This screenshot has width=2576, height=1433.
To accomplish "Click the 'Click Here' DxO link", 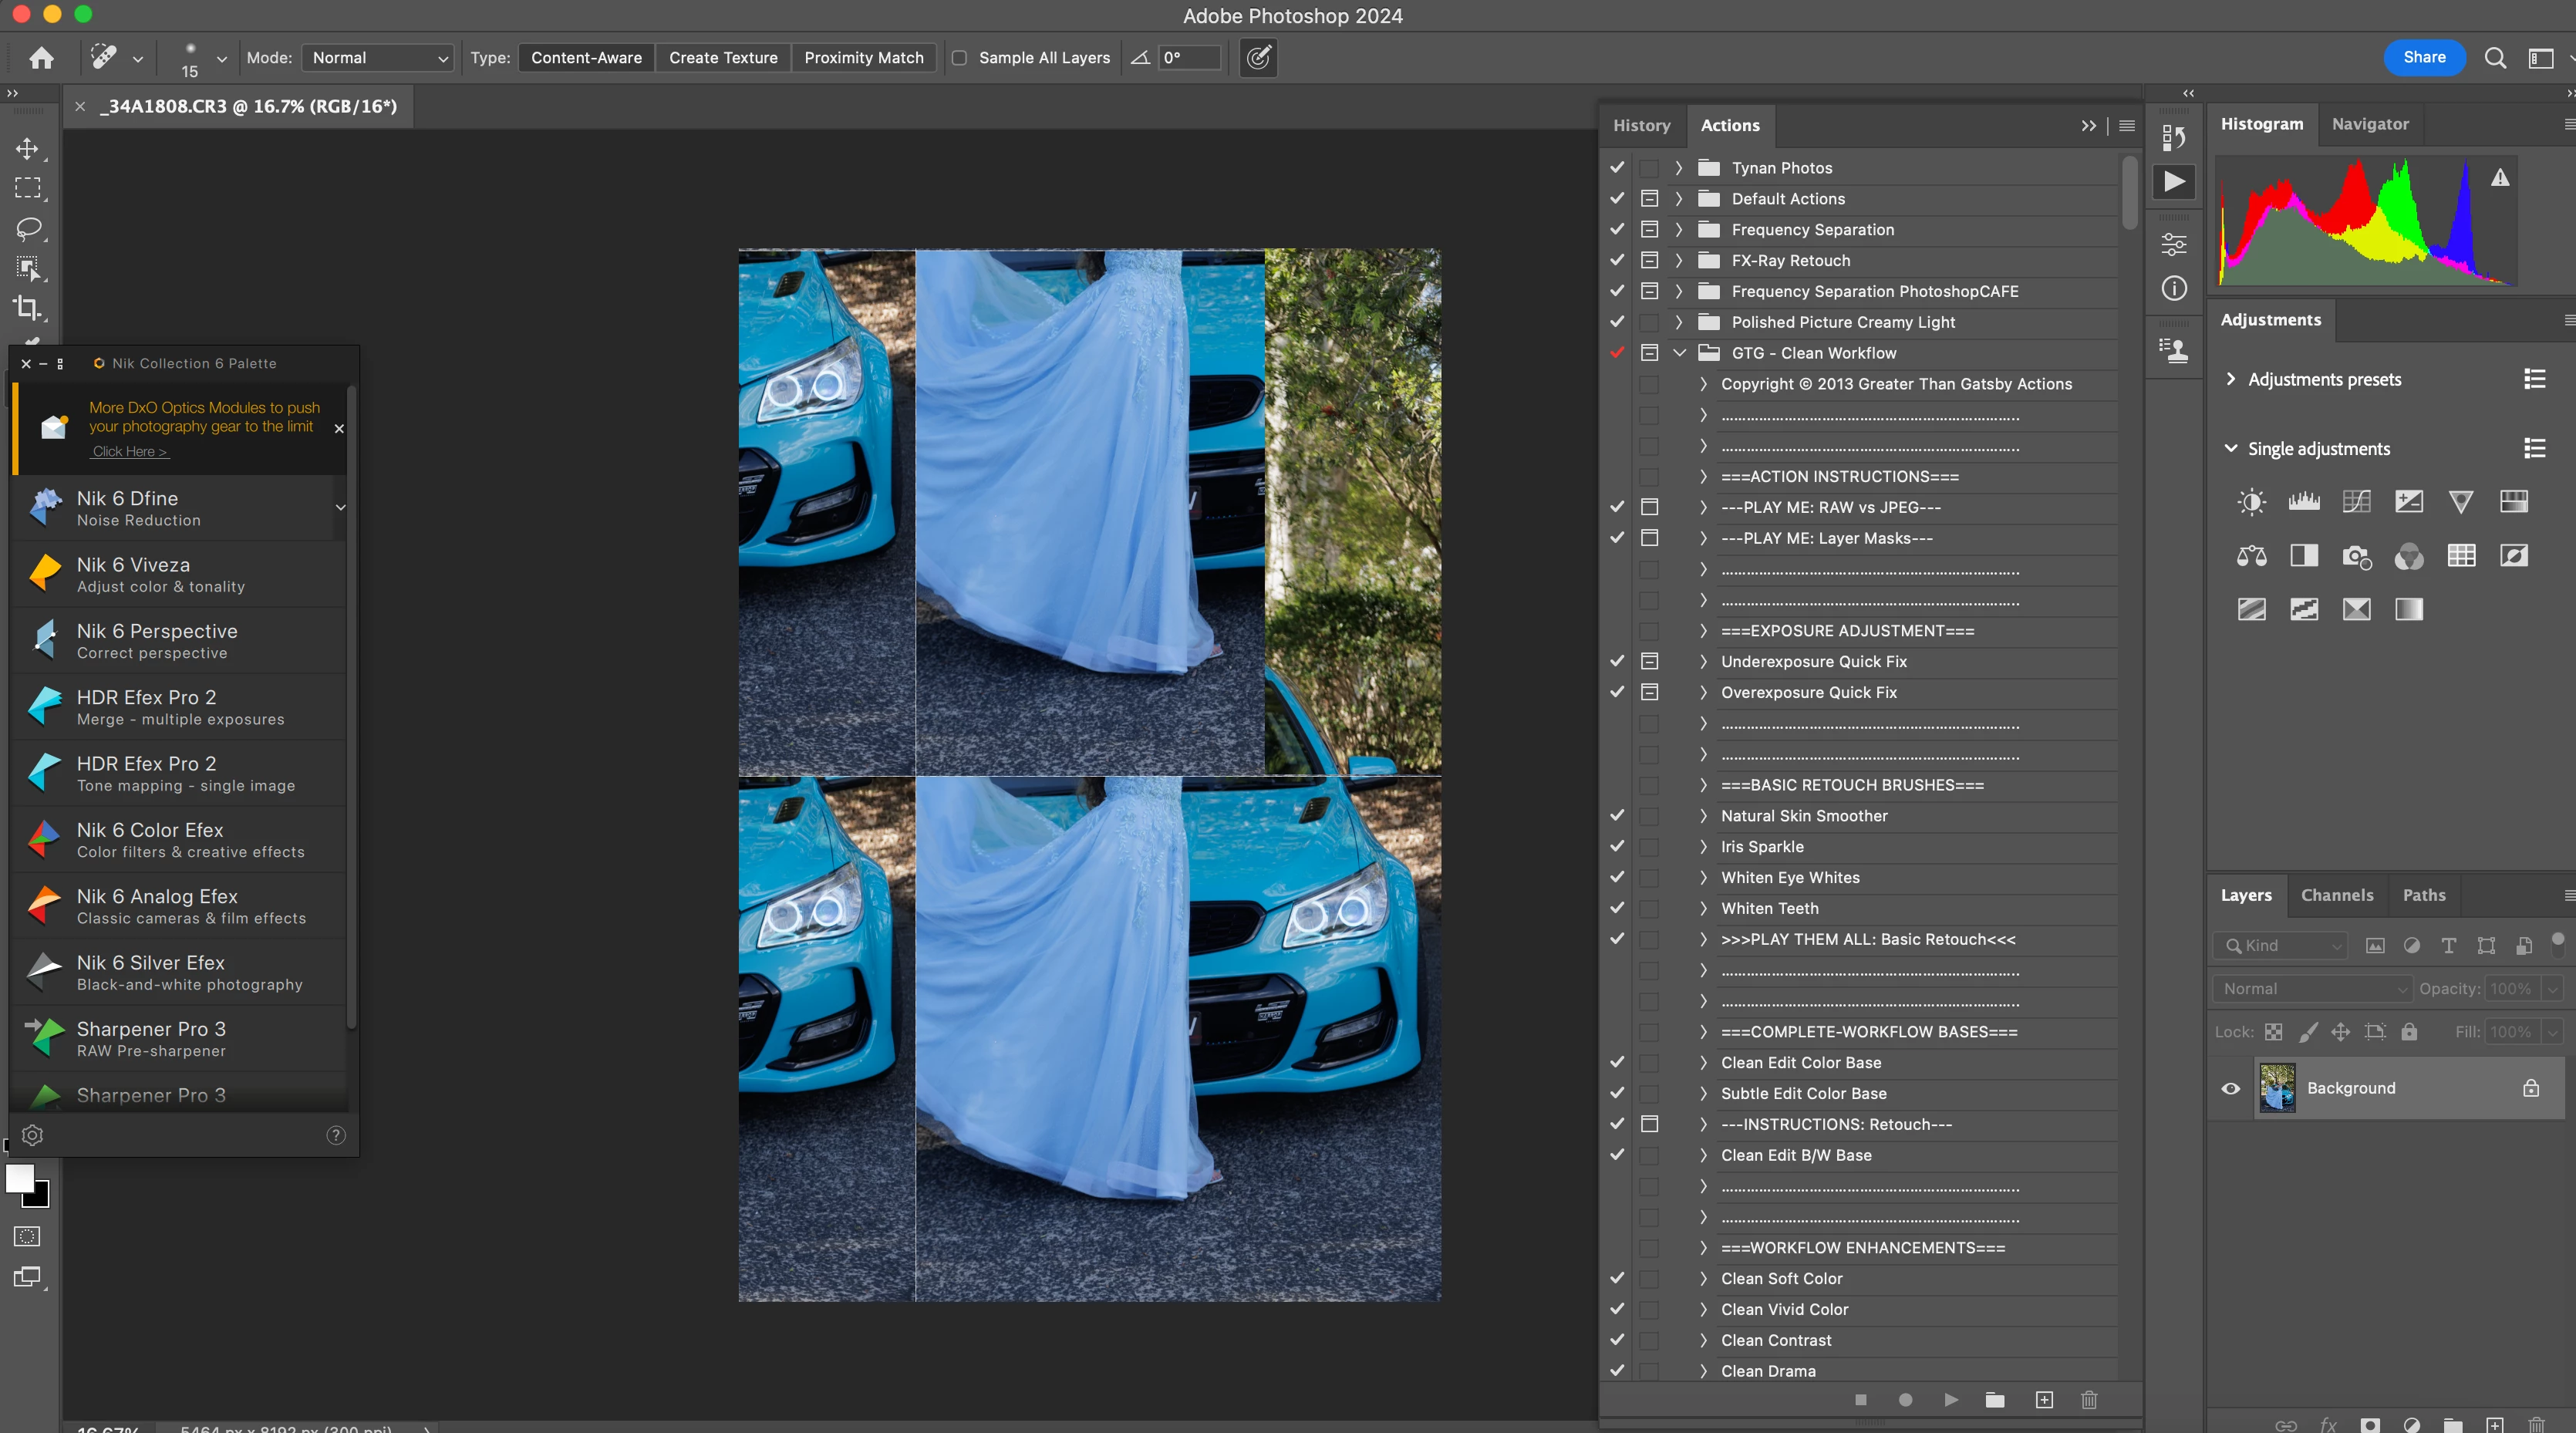I will click(129, 451).
